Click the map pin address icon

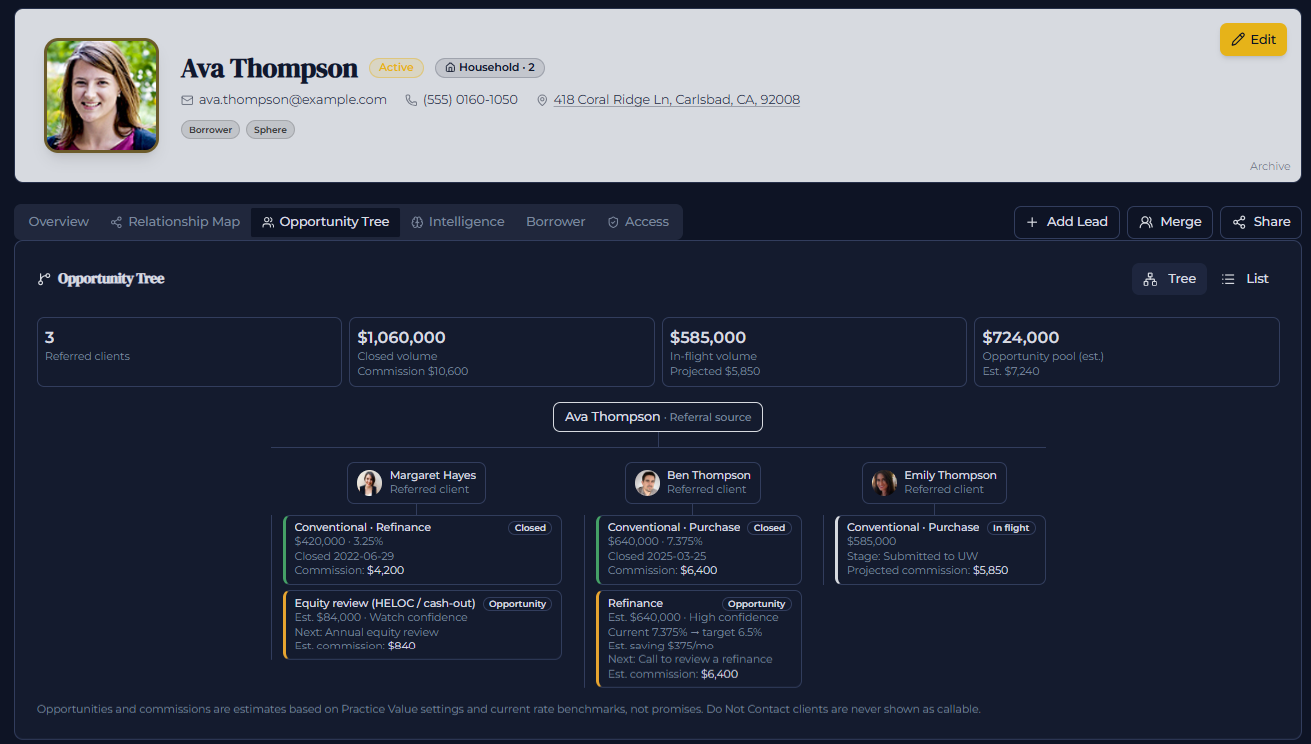543,100
